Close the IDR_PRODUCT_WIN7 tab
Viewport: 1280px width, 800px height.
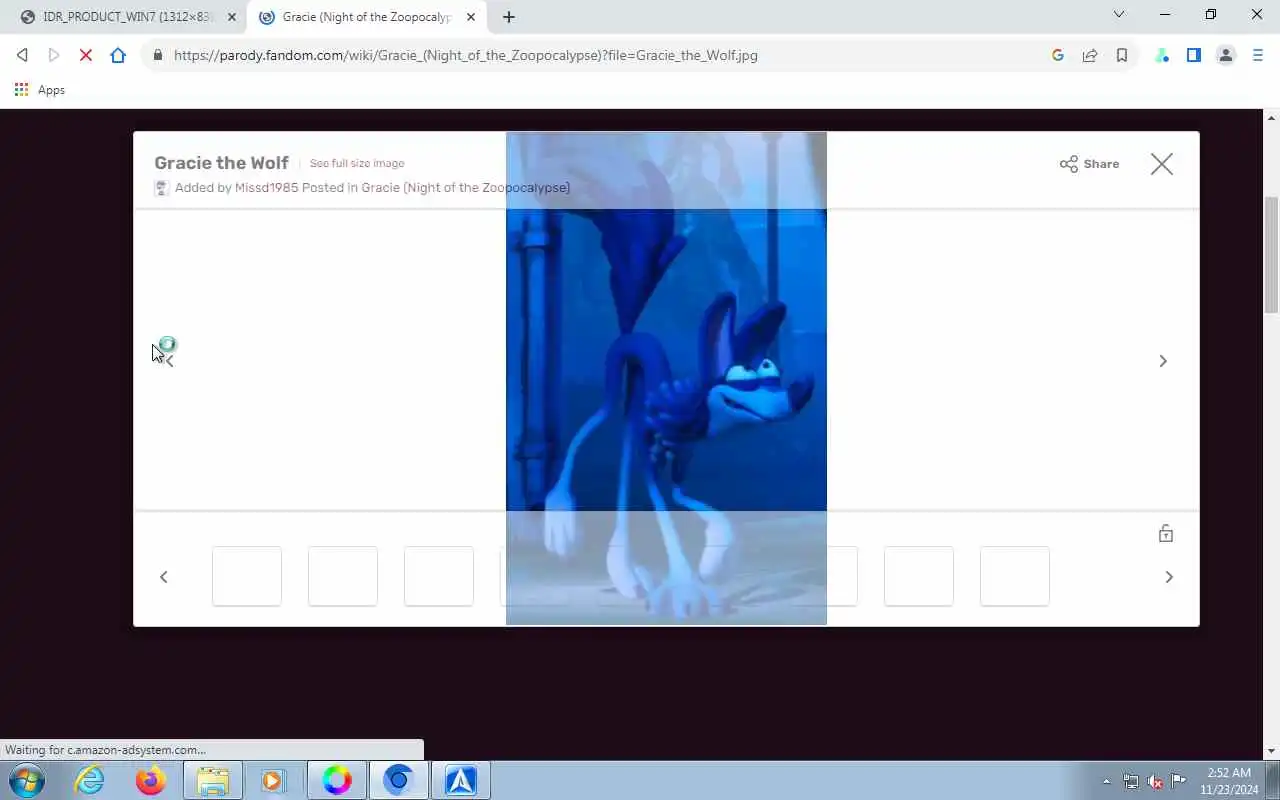(232, 17)
